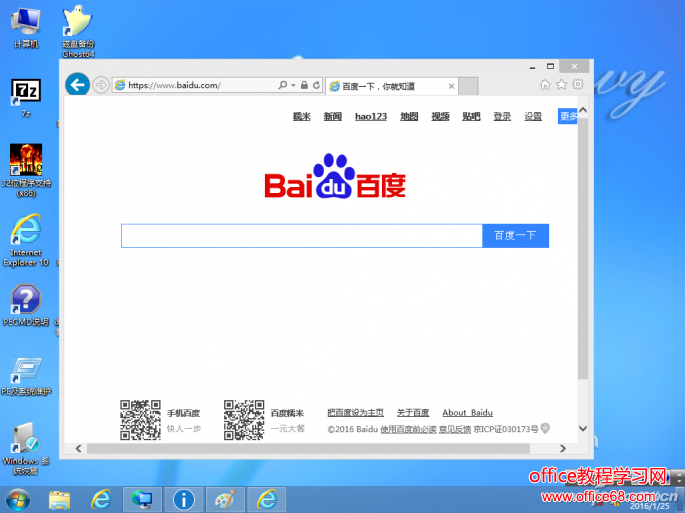Refresh the page with the reload icon
Image resolution: width=685 pixels, height=513 pixels.
[x=316, y=85]
